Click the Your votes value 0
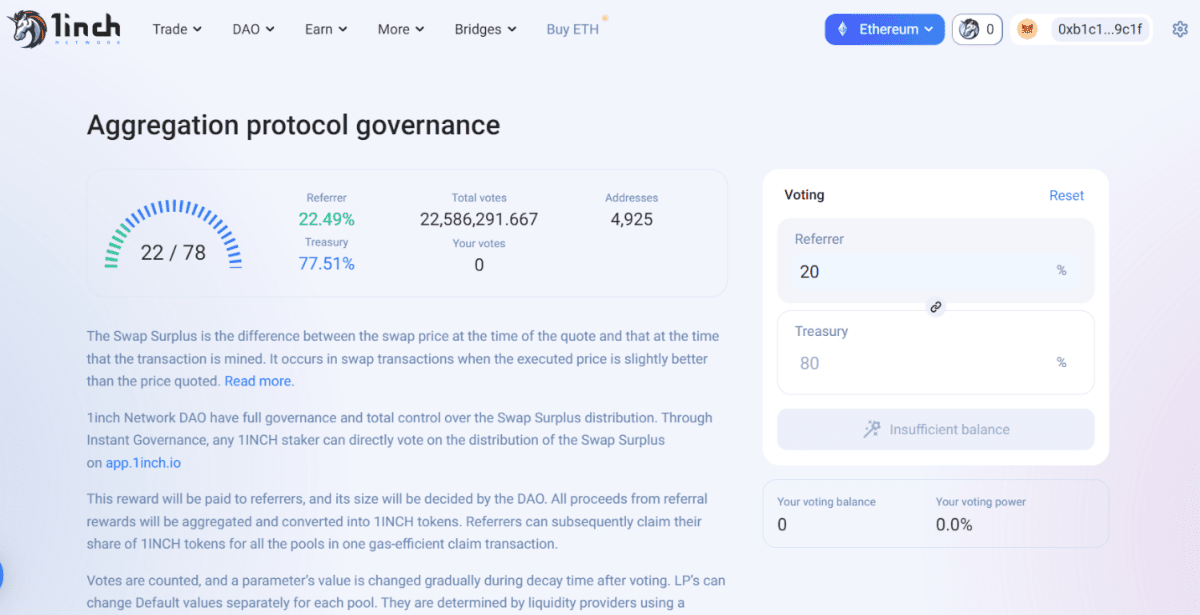 coord(479,265)
